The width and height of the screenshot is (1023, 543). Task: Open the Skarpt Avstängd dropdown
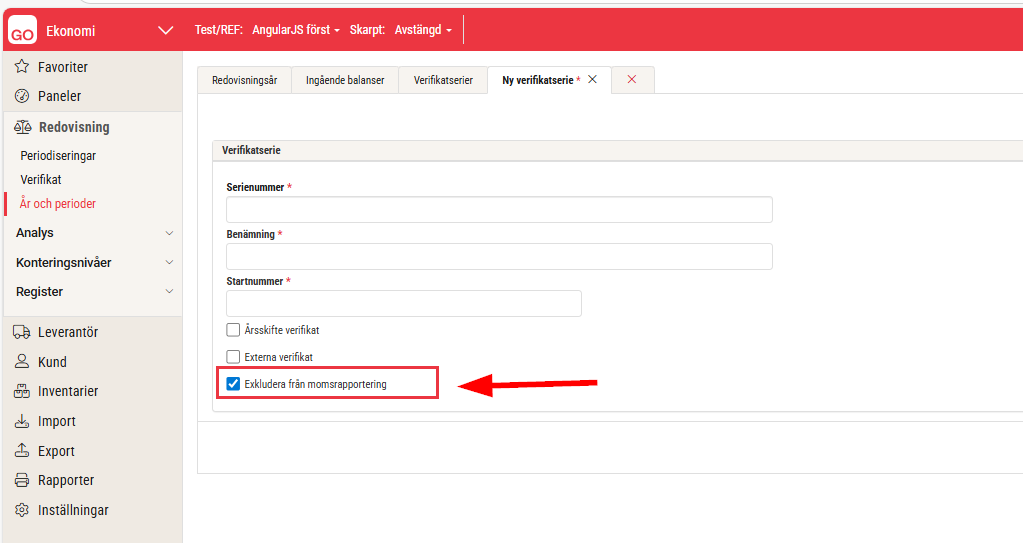(x=422, y=30)
